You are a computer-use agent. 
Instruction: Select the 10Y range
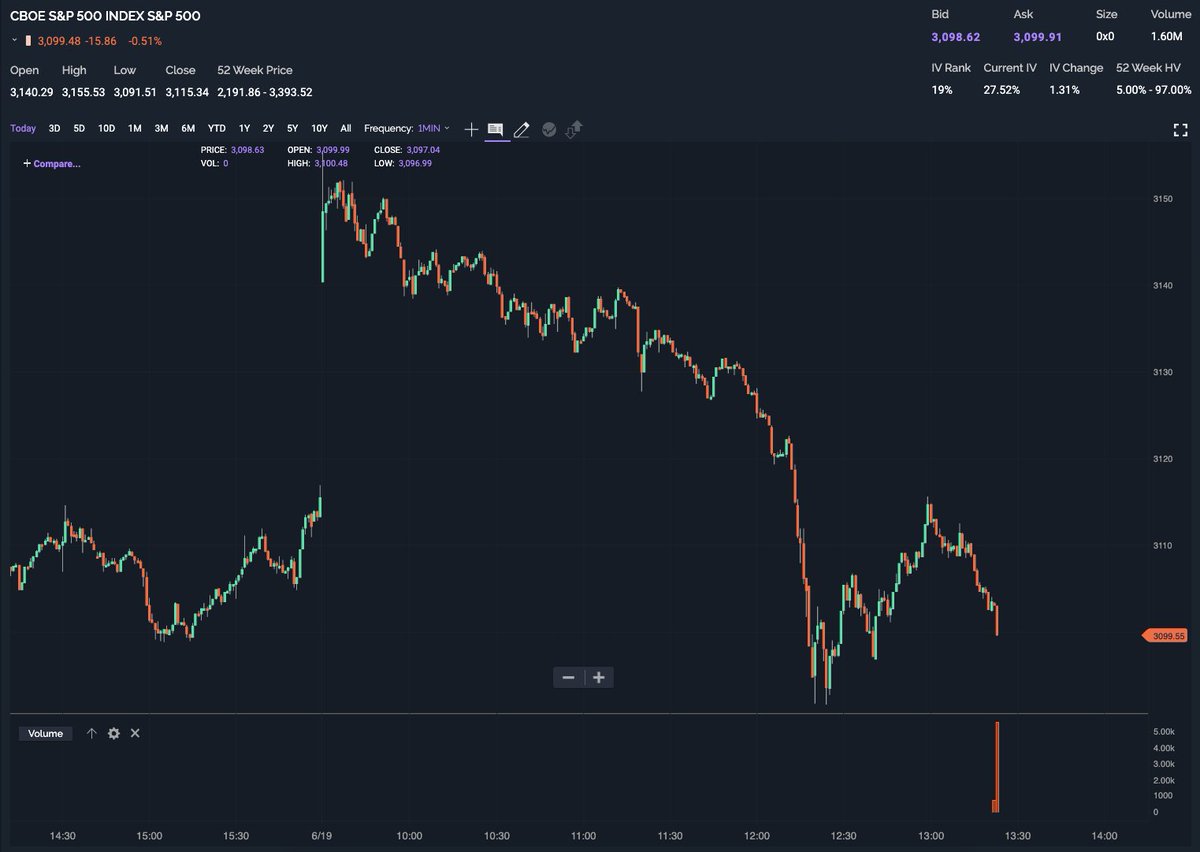click(319, 128)
